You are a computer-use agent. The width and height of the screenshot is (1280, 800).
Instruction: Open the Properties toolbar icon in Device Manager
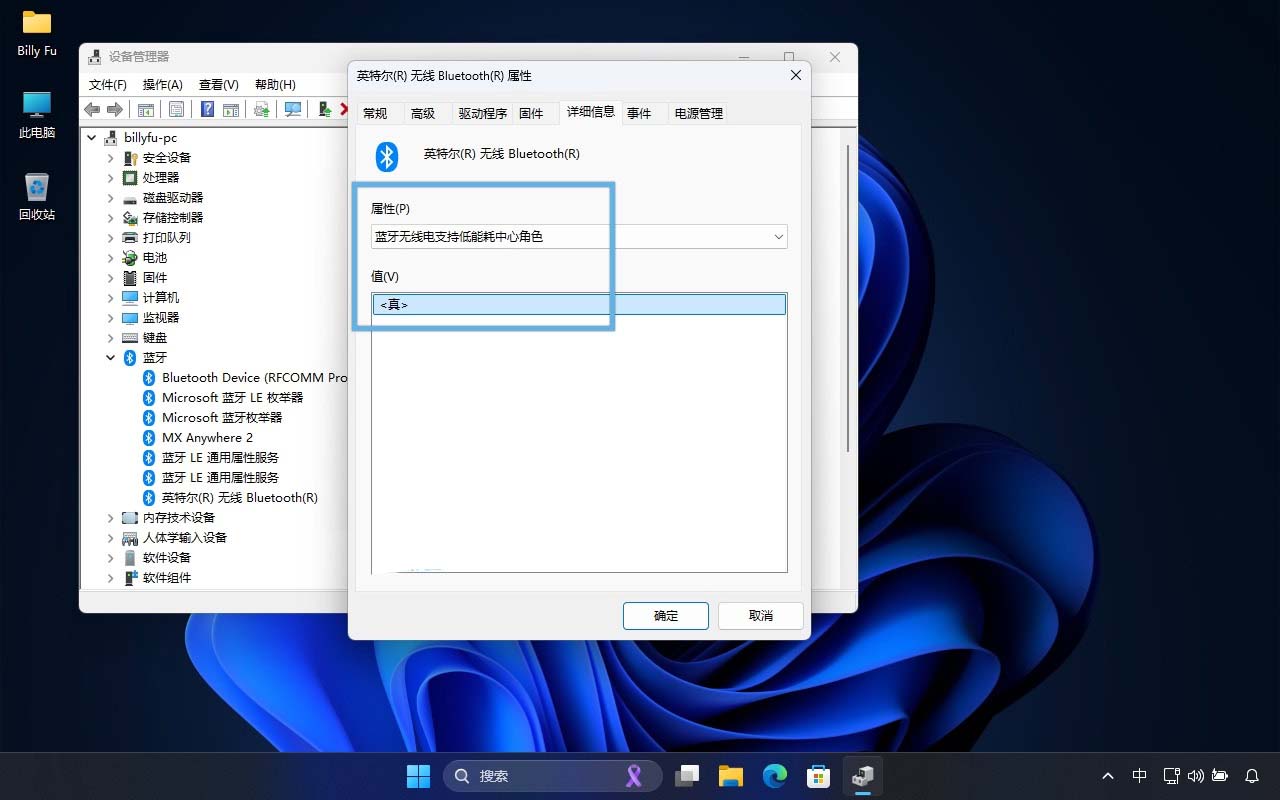pyautogui.click(x=176, y=109)
